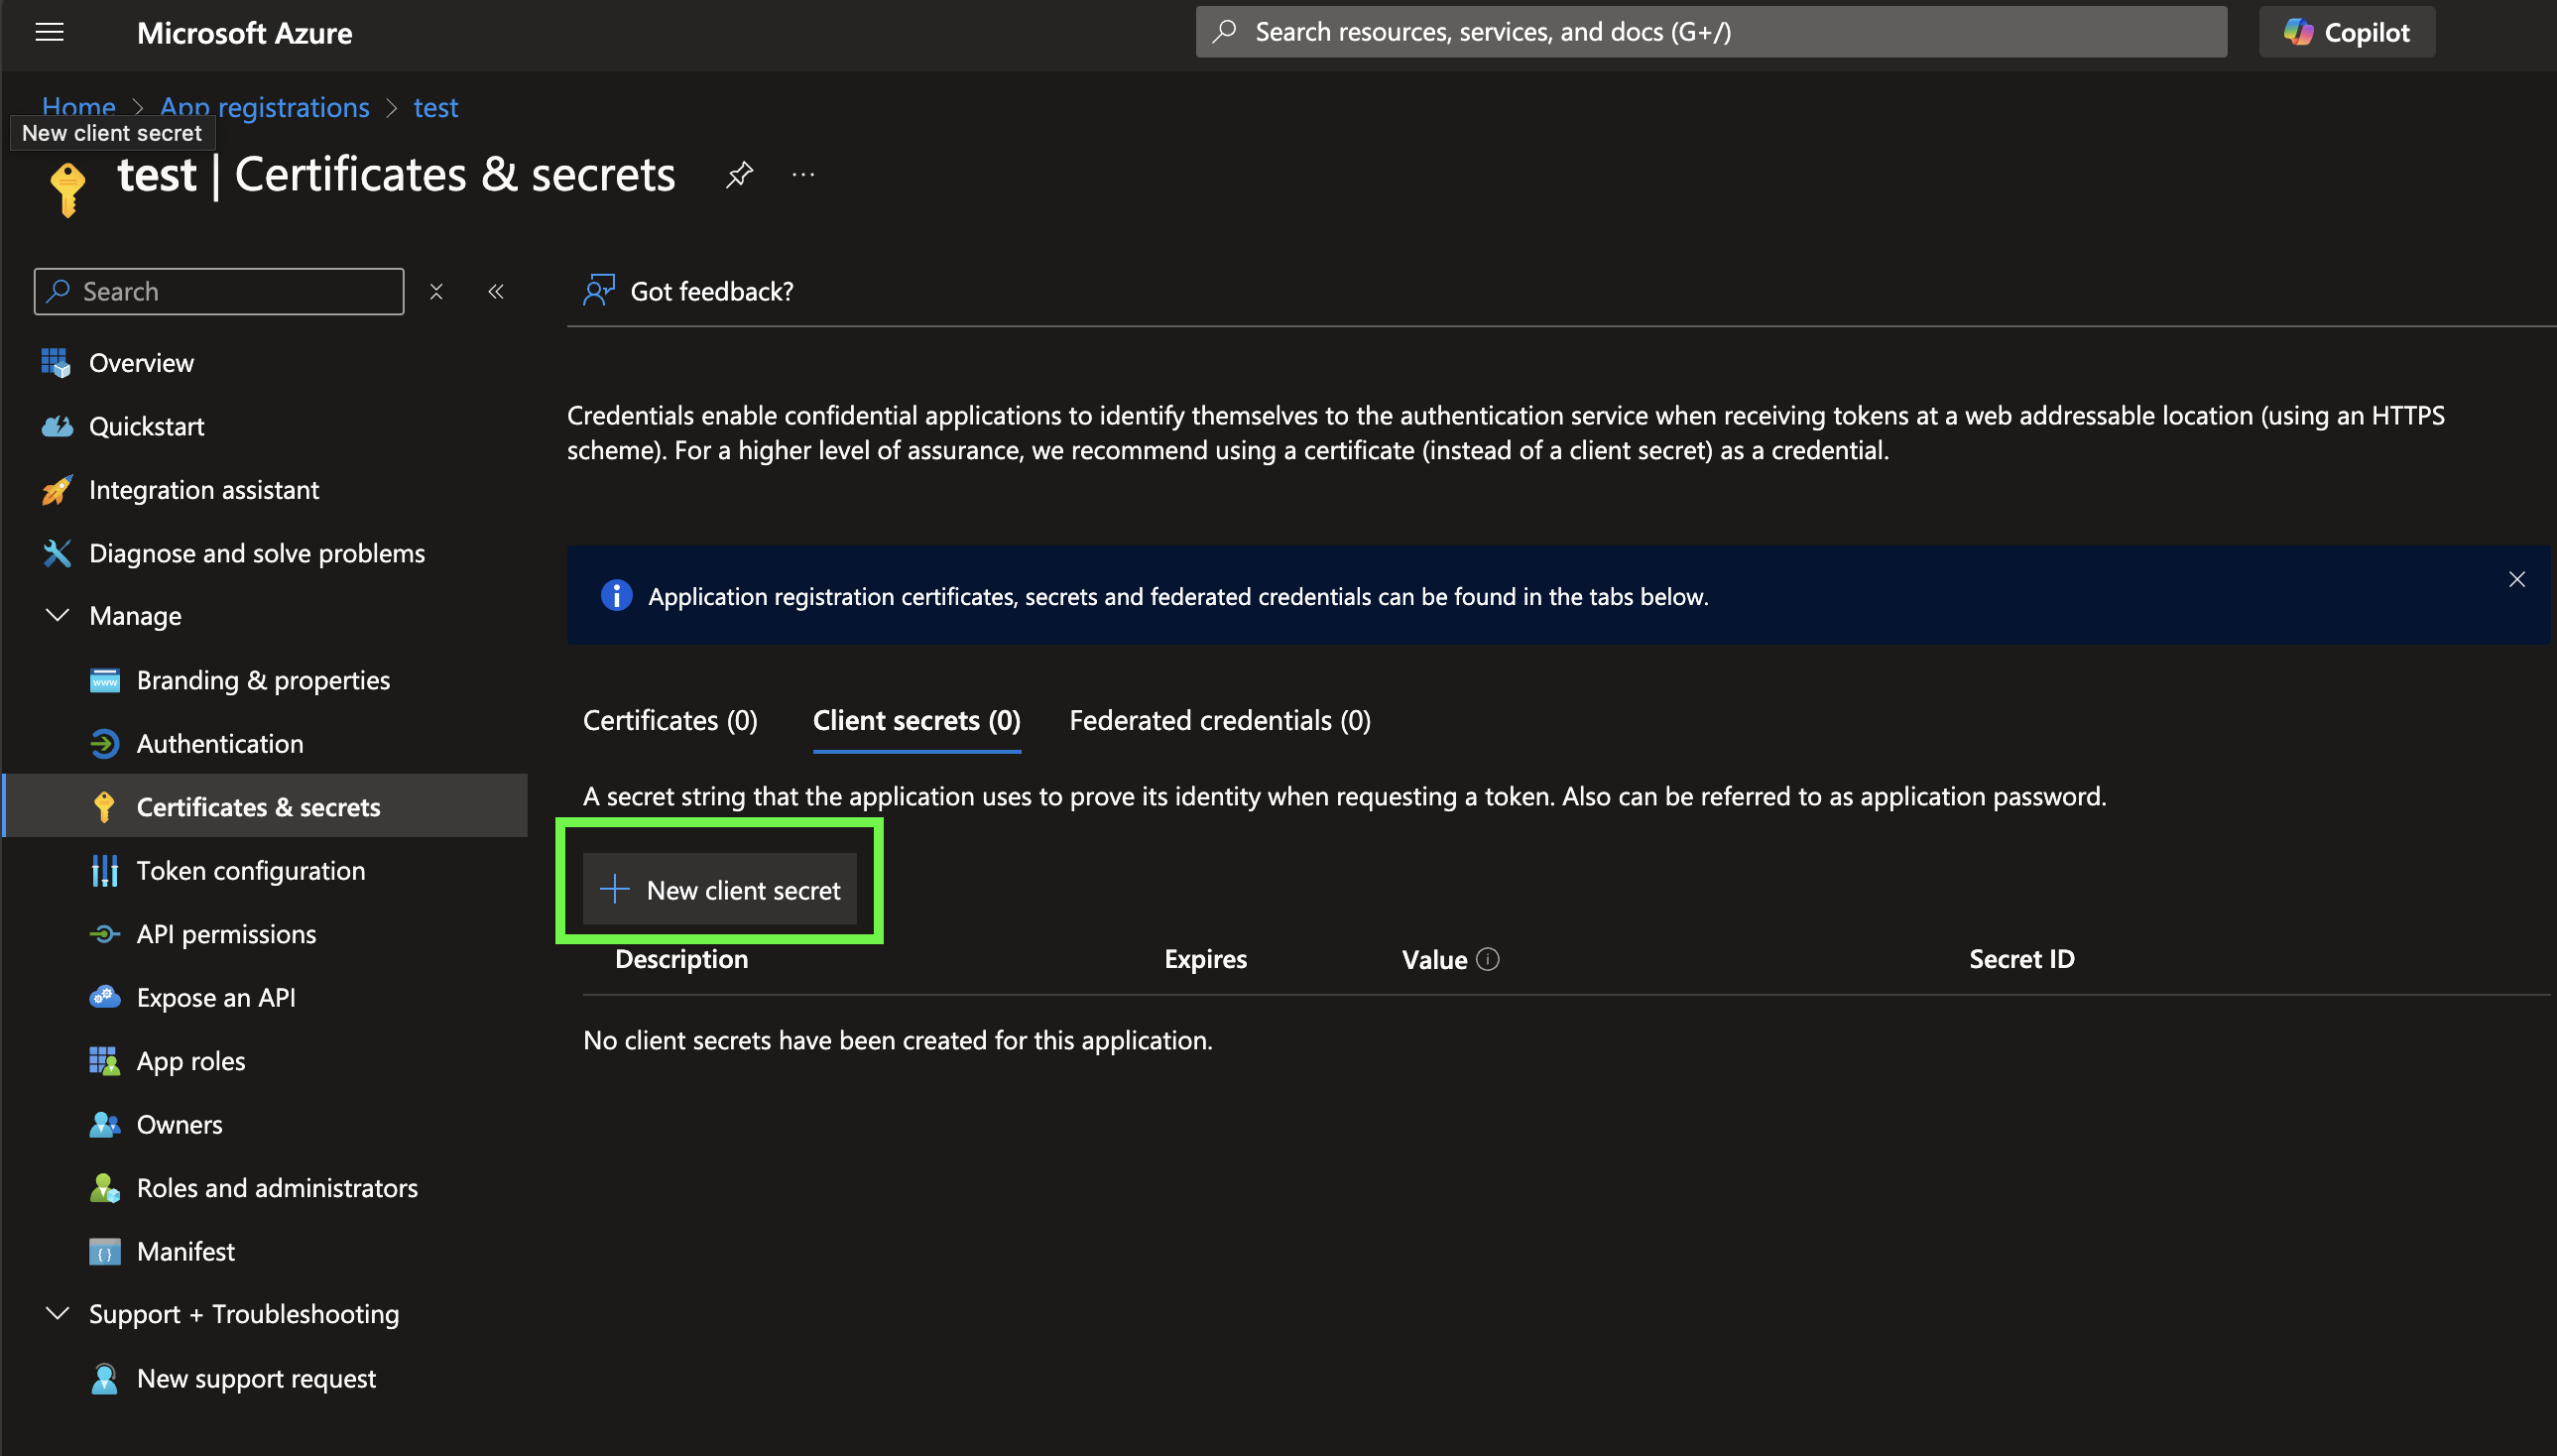Click the Value column info icon
2557x1456 pixels.
point(1488,959)
